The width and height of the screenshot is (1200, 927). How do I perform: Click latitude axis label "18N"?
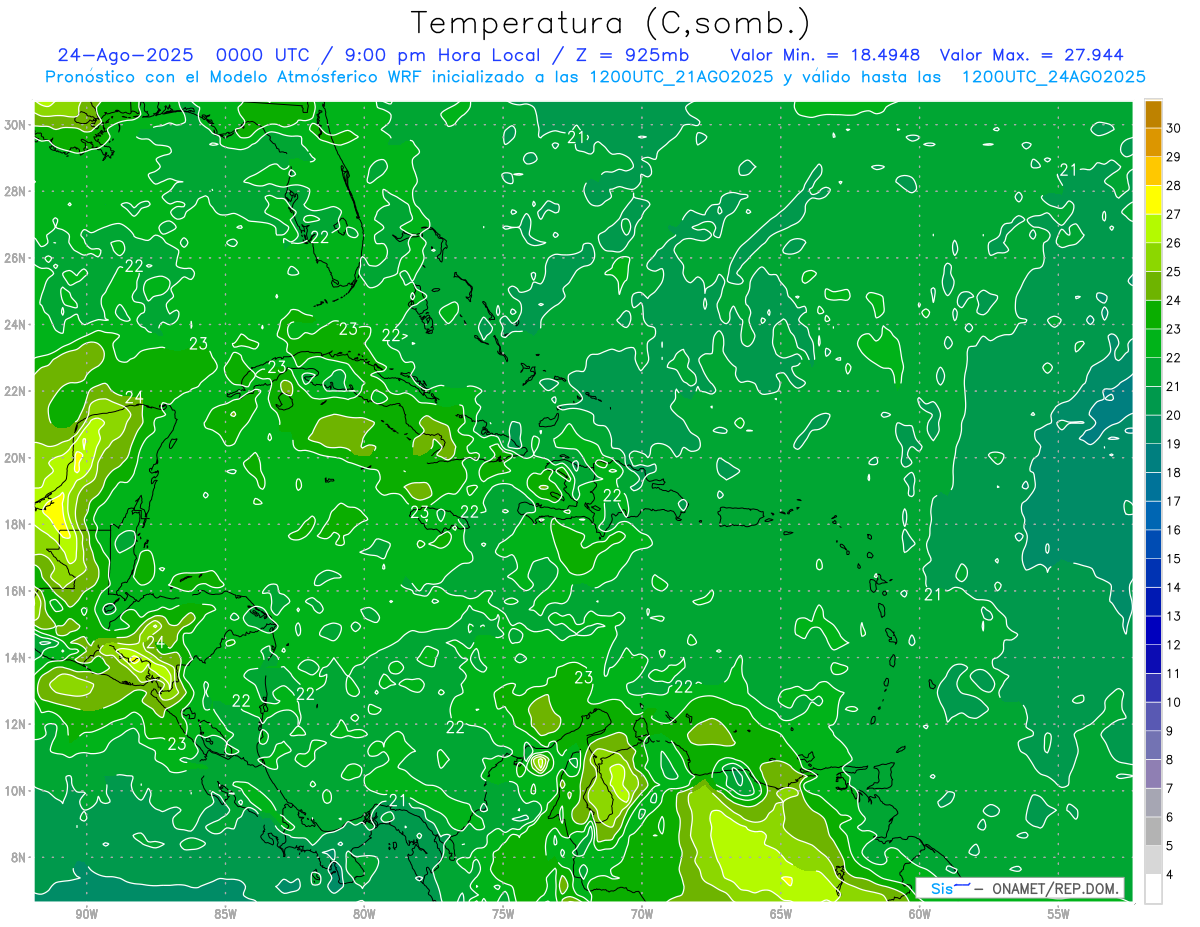point(15,524)
